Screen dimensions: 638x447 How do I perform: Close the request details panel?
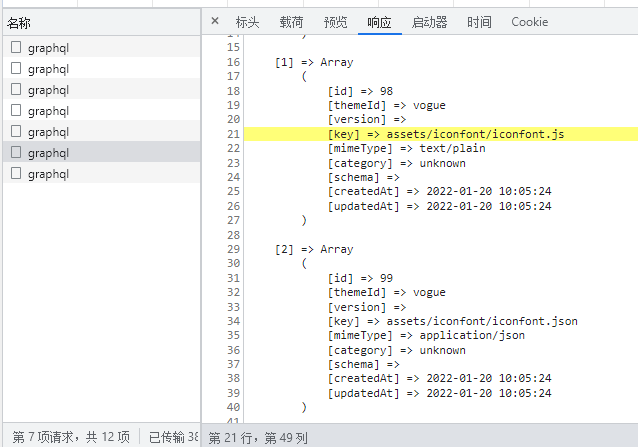point(215,21)
